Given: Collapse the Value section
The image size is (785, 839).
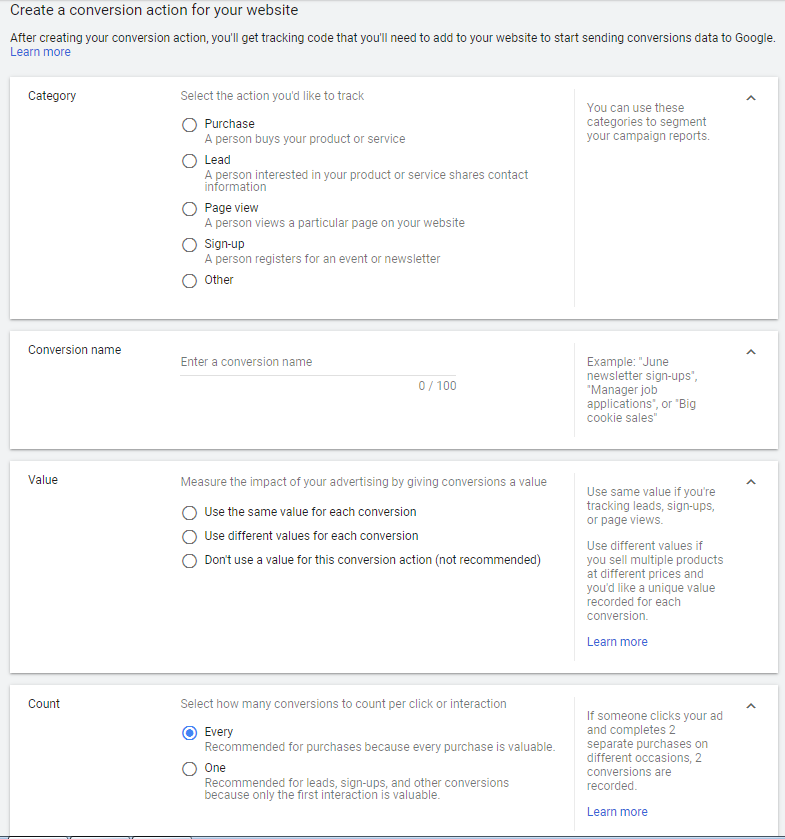Looking at the screenshot, I should point(751,481).
